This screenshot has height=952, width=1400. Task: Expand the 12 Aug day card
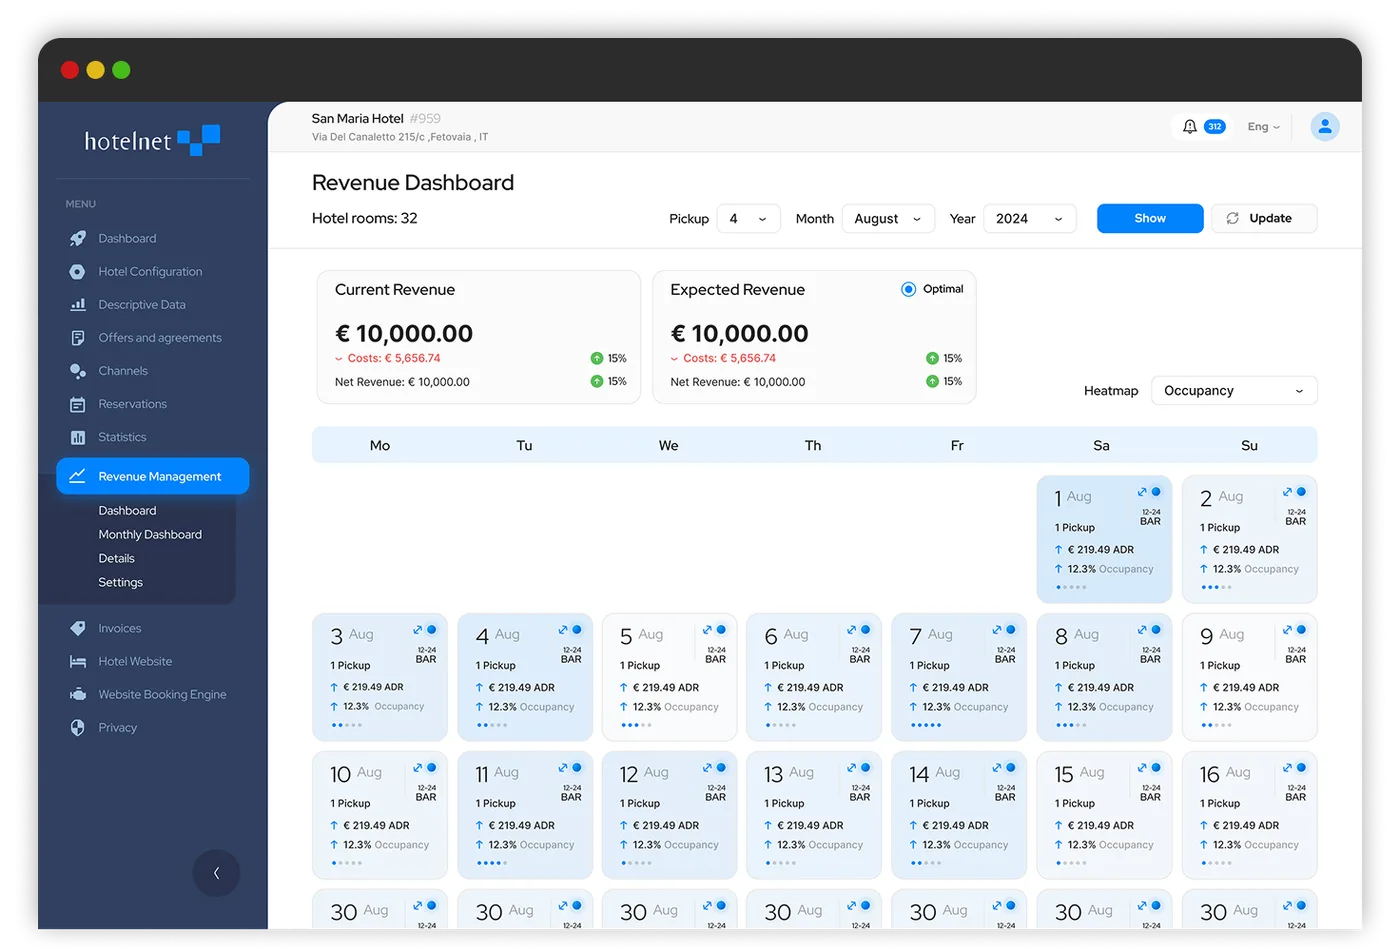point(707,768)
